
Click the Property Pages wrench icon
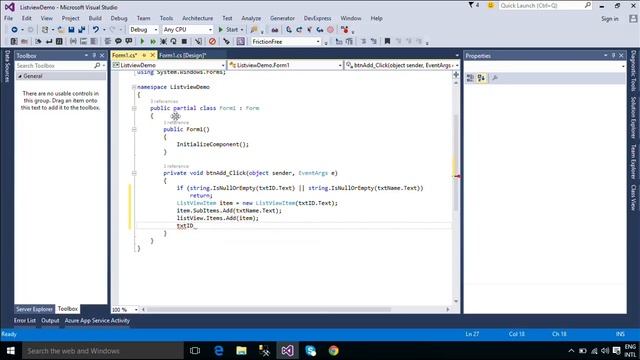coord(495,78)
